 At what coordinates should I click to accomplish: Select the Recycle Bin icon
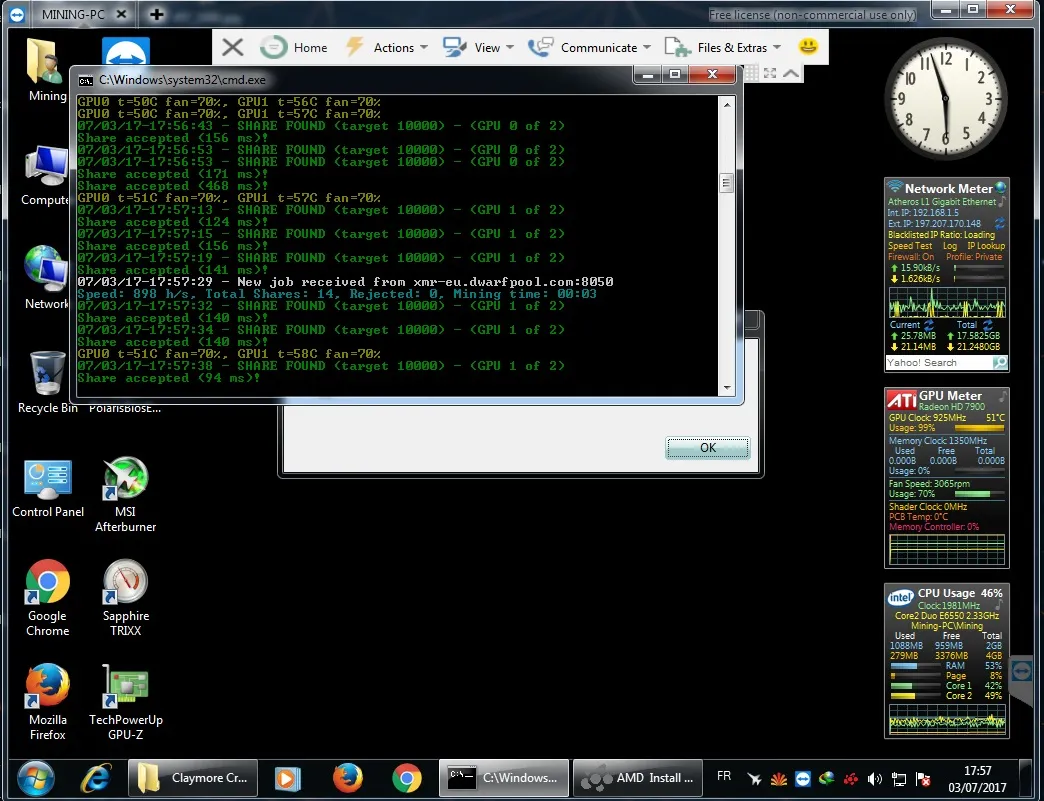click(x=47, y=383)
